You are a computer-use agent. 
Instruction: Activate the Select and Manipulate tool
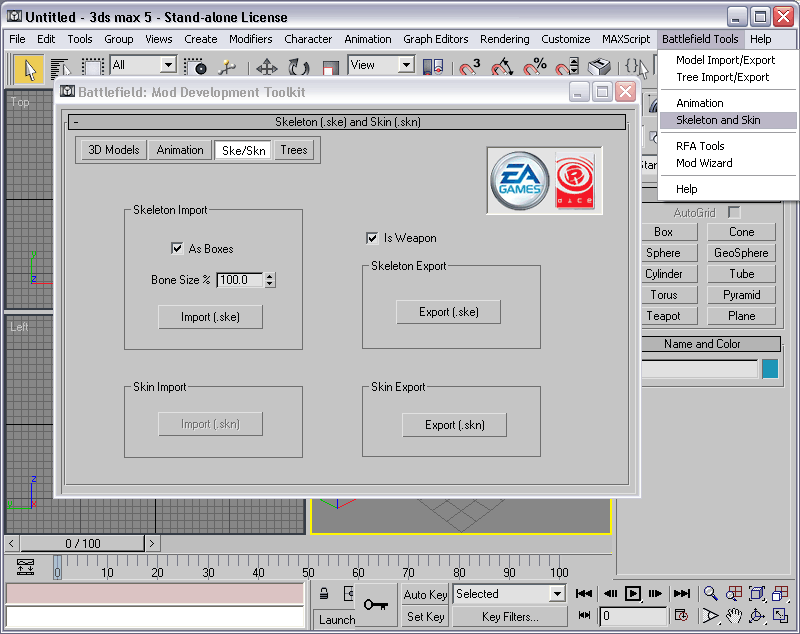[227, 67]
